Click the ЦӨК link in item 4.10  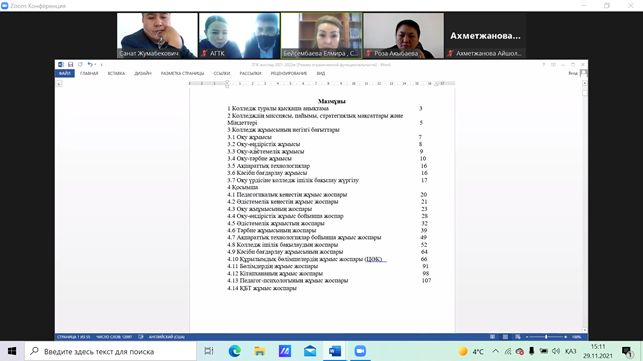374,259
